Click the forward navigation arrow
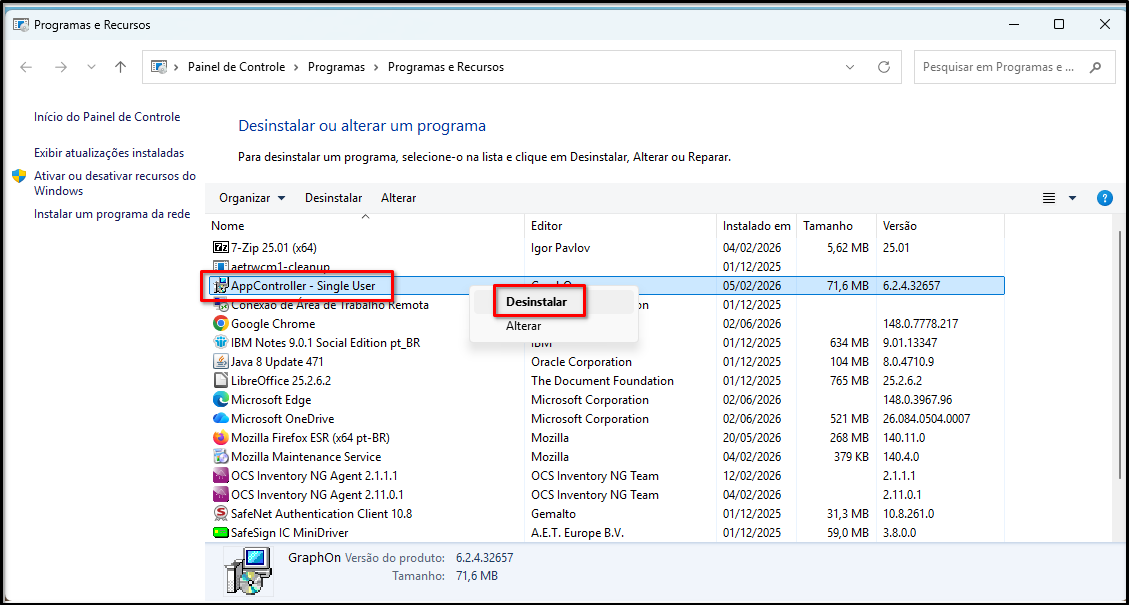Viewport: 1129px width, 605px height. [x=61, y=67]
